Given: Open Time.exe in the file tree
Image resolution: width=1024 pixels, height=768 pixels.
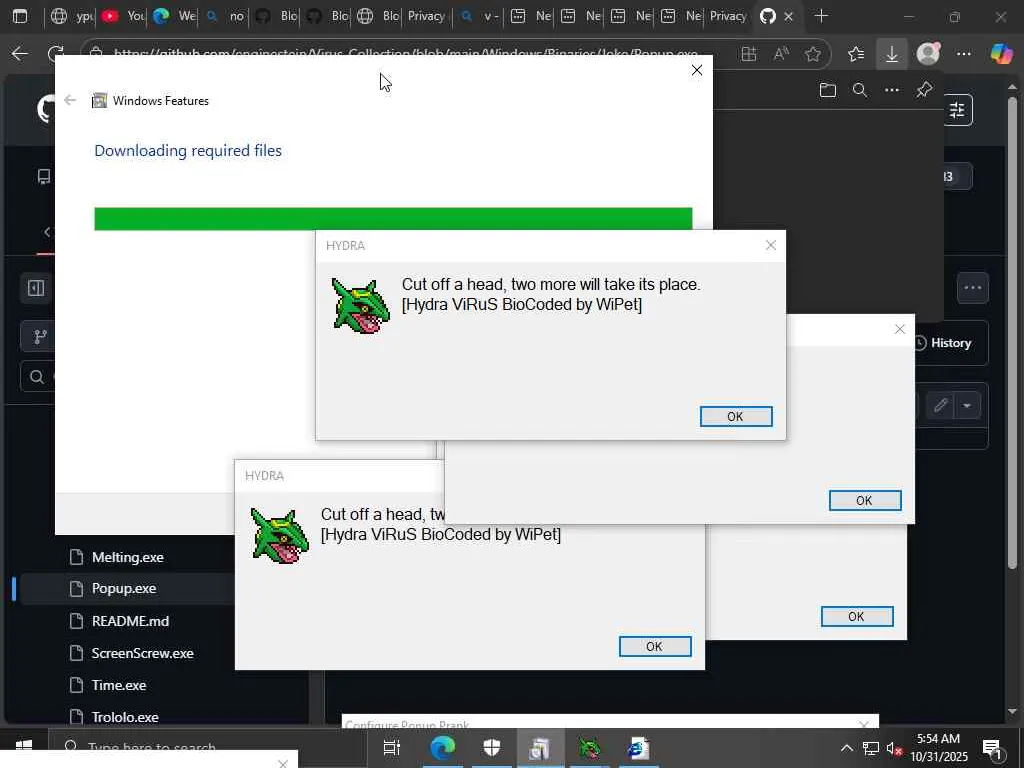Looking at the screenshot, I should [x=119, y=685].
